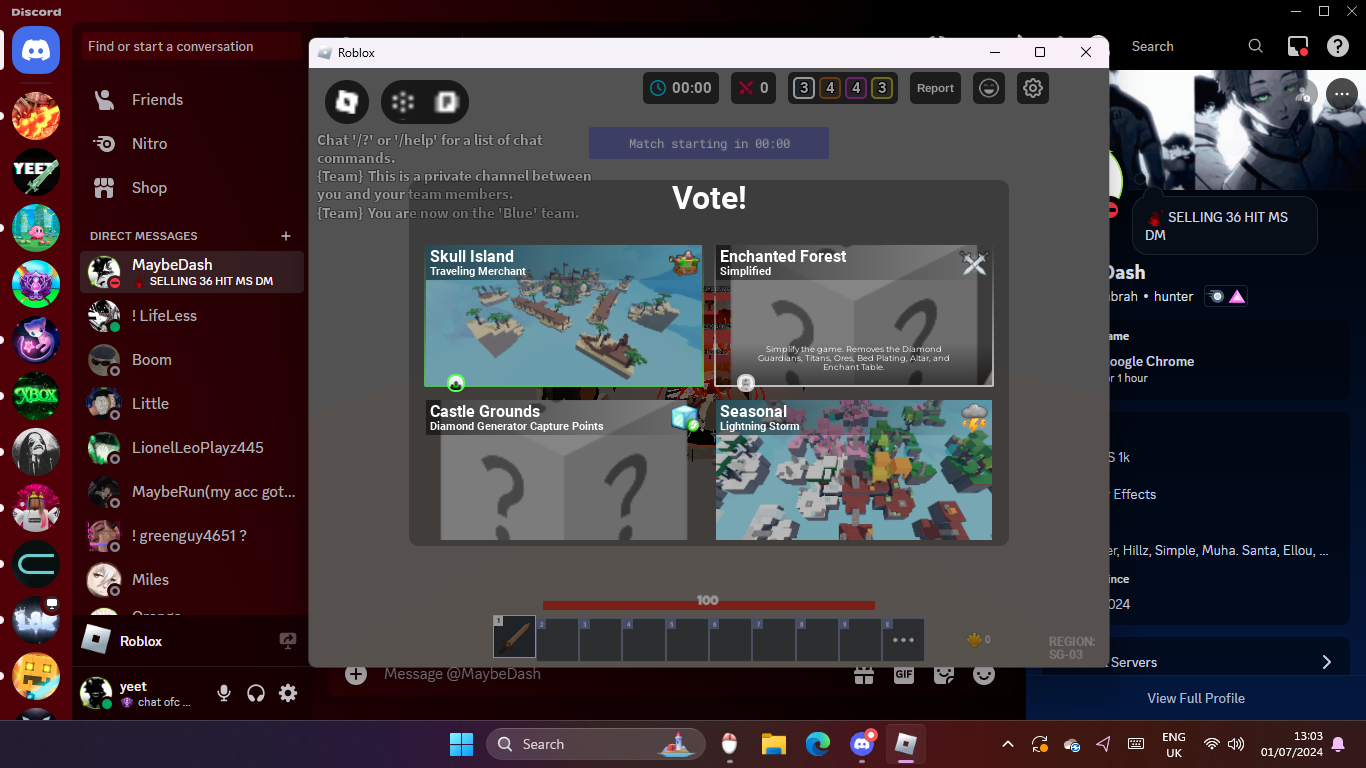
Task: Open the Little direct message
Action: pyautogui.click(x=192, y=404)
